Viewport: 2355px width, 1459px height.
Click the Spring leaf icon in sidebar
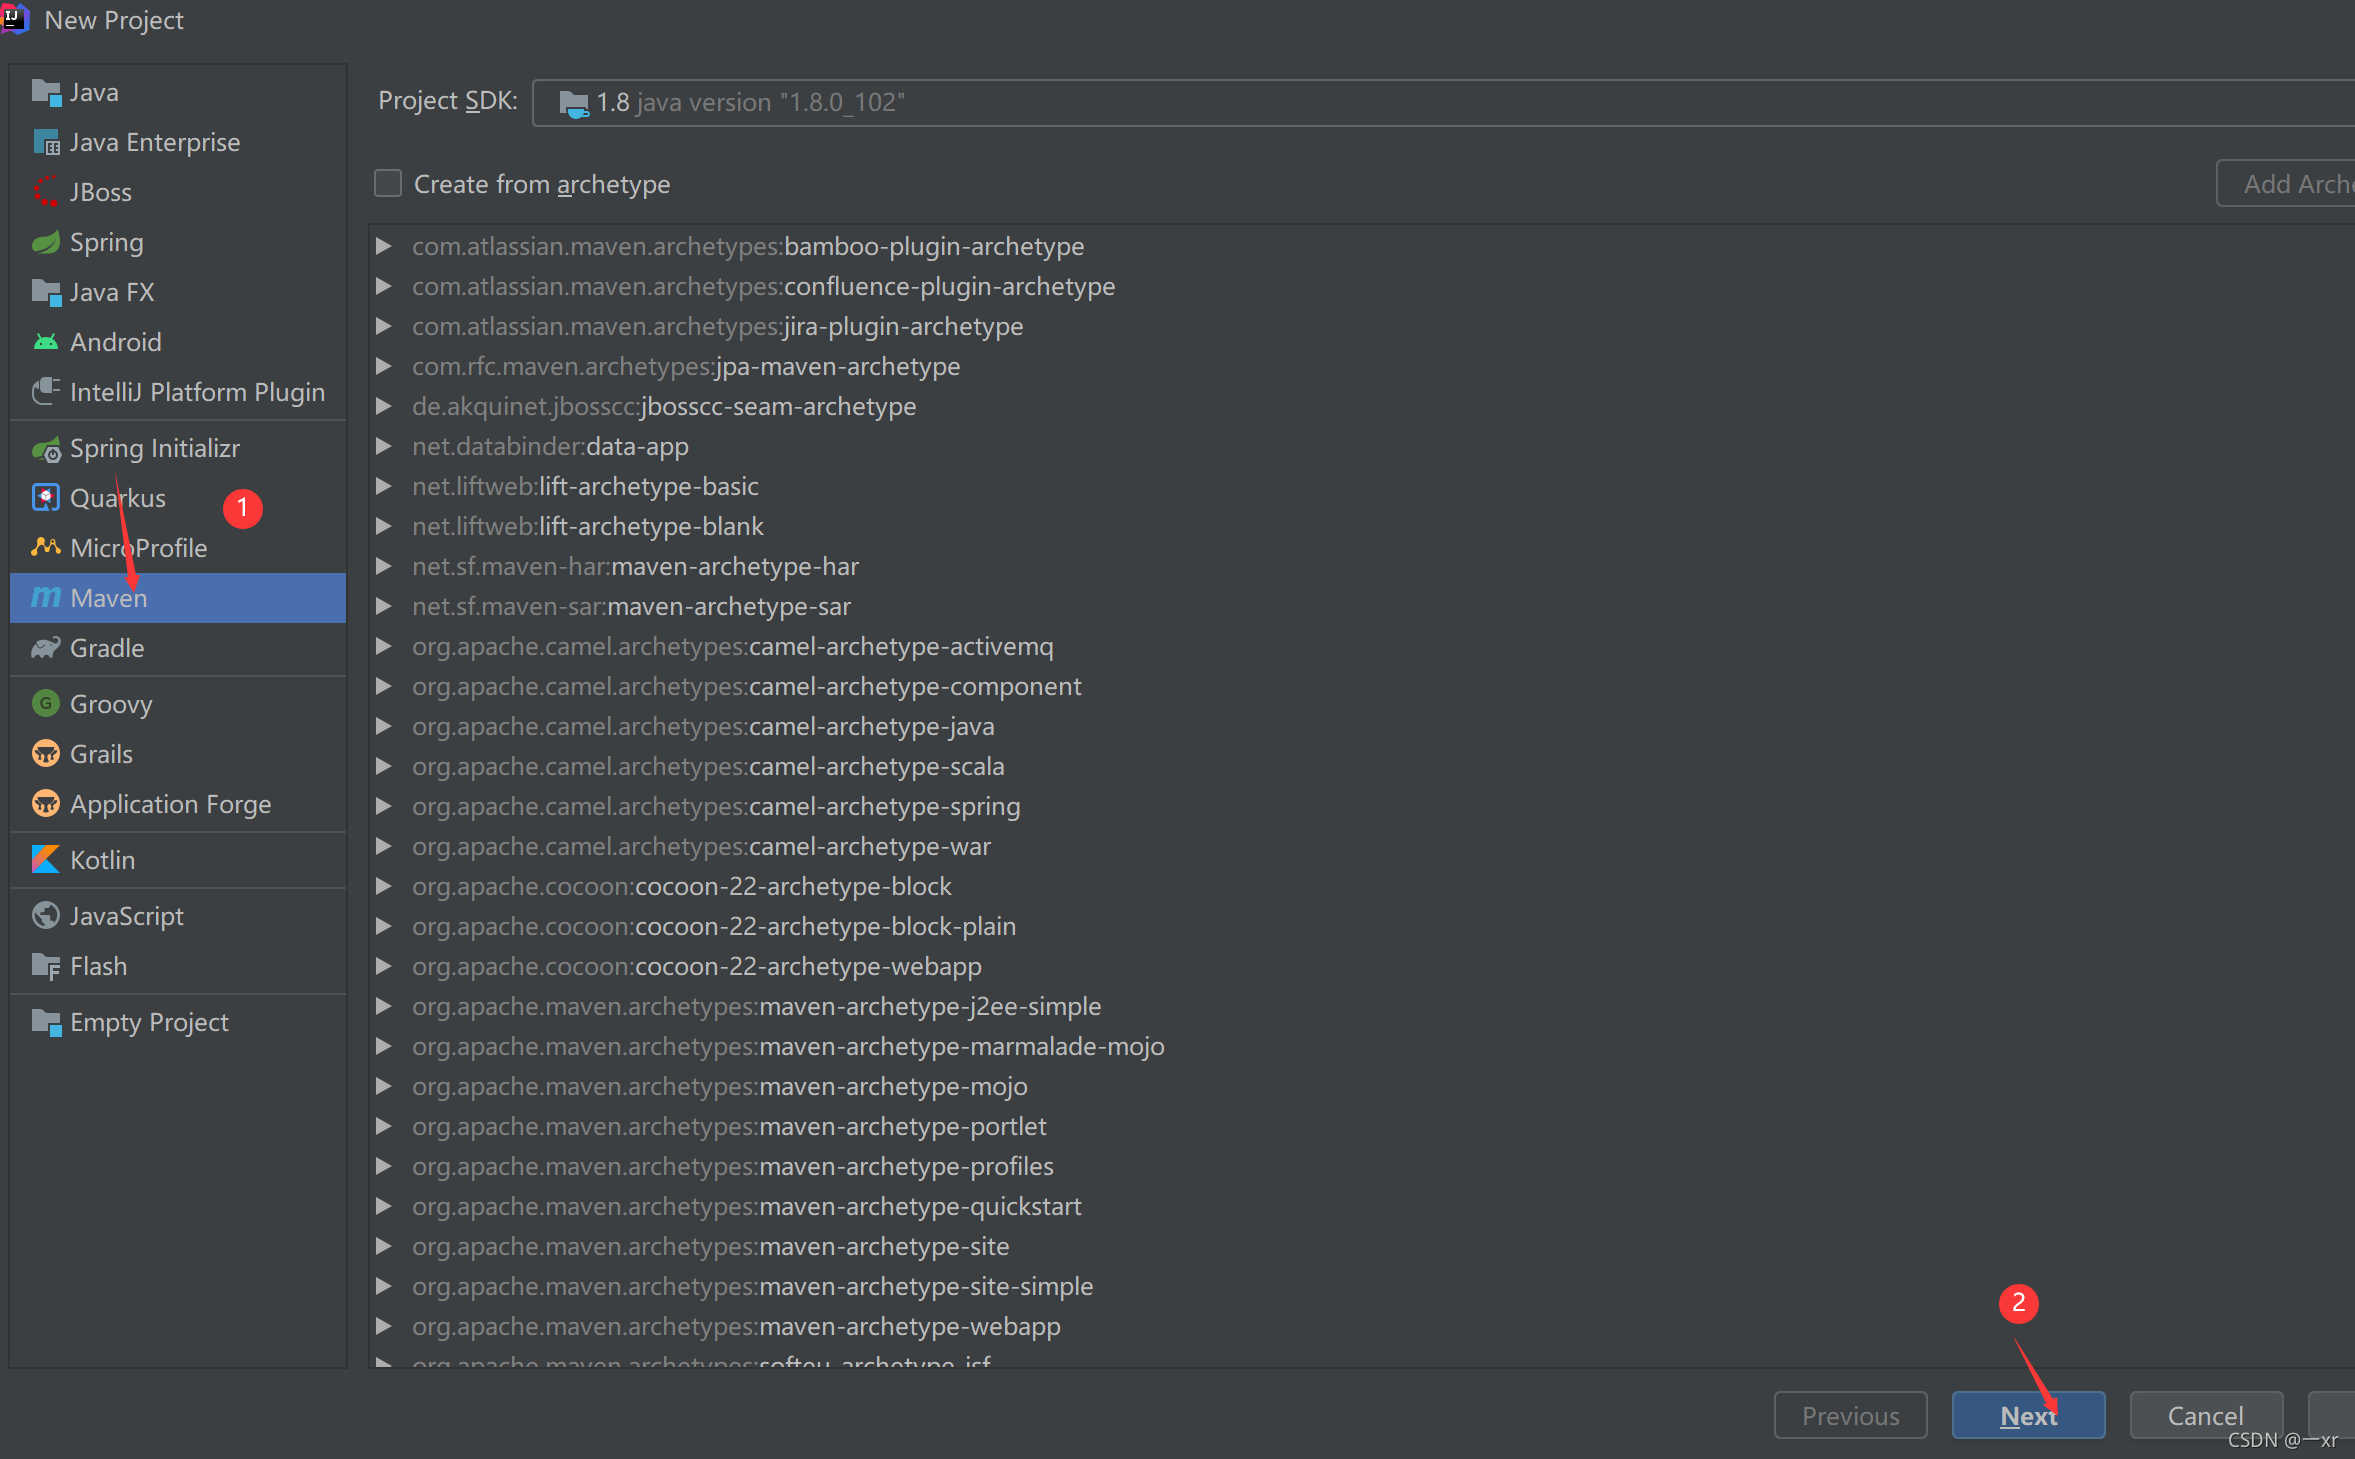(x=46, y=243)
